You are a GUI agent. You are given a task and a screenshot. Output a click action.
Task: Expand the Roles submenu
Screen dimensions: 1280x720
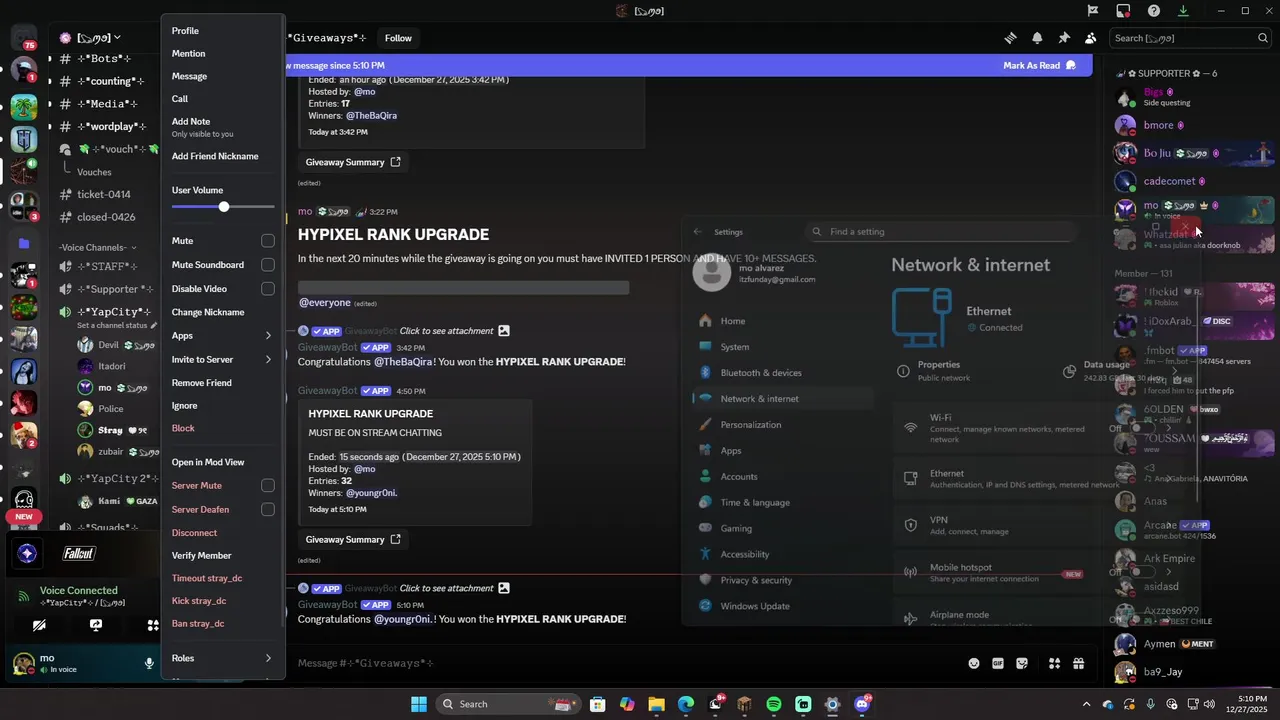(x=222, y=658)
